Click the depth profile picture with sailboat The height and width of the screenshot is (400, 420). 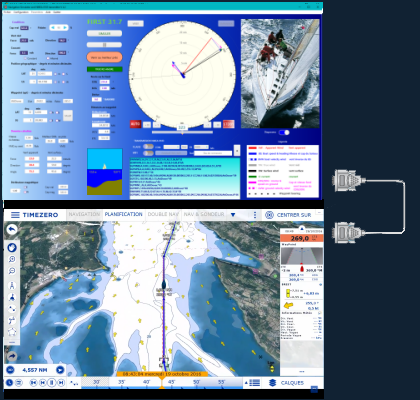(104, 172)
